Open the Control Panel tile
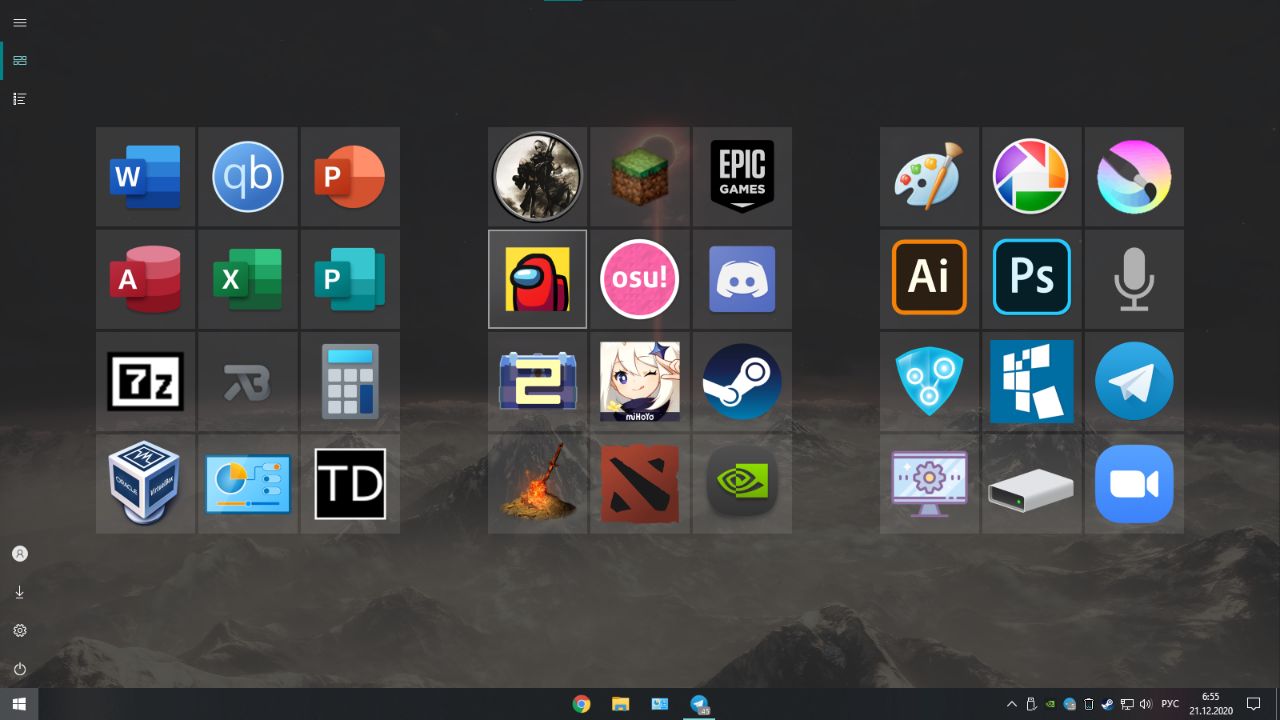 (248, 484)
